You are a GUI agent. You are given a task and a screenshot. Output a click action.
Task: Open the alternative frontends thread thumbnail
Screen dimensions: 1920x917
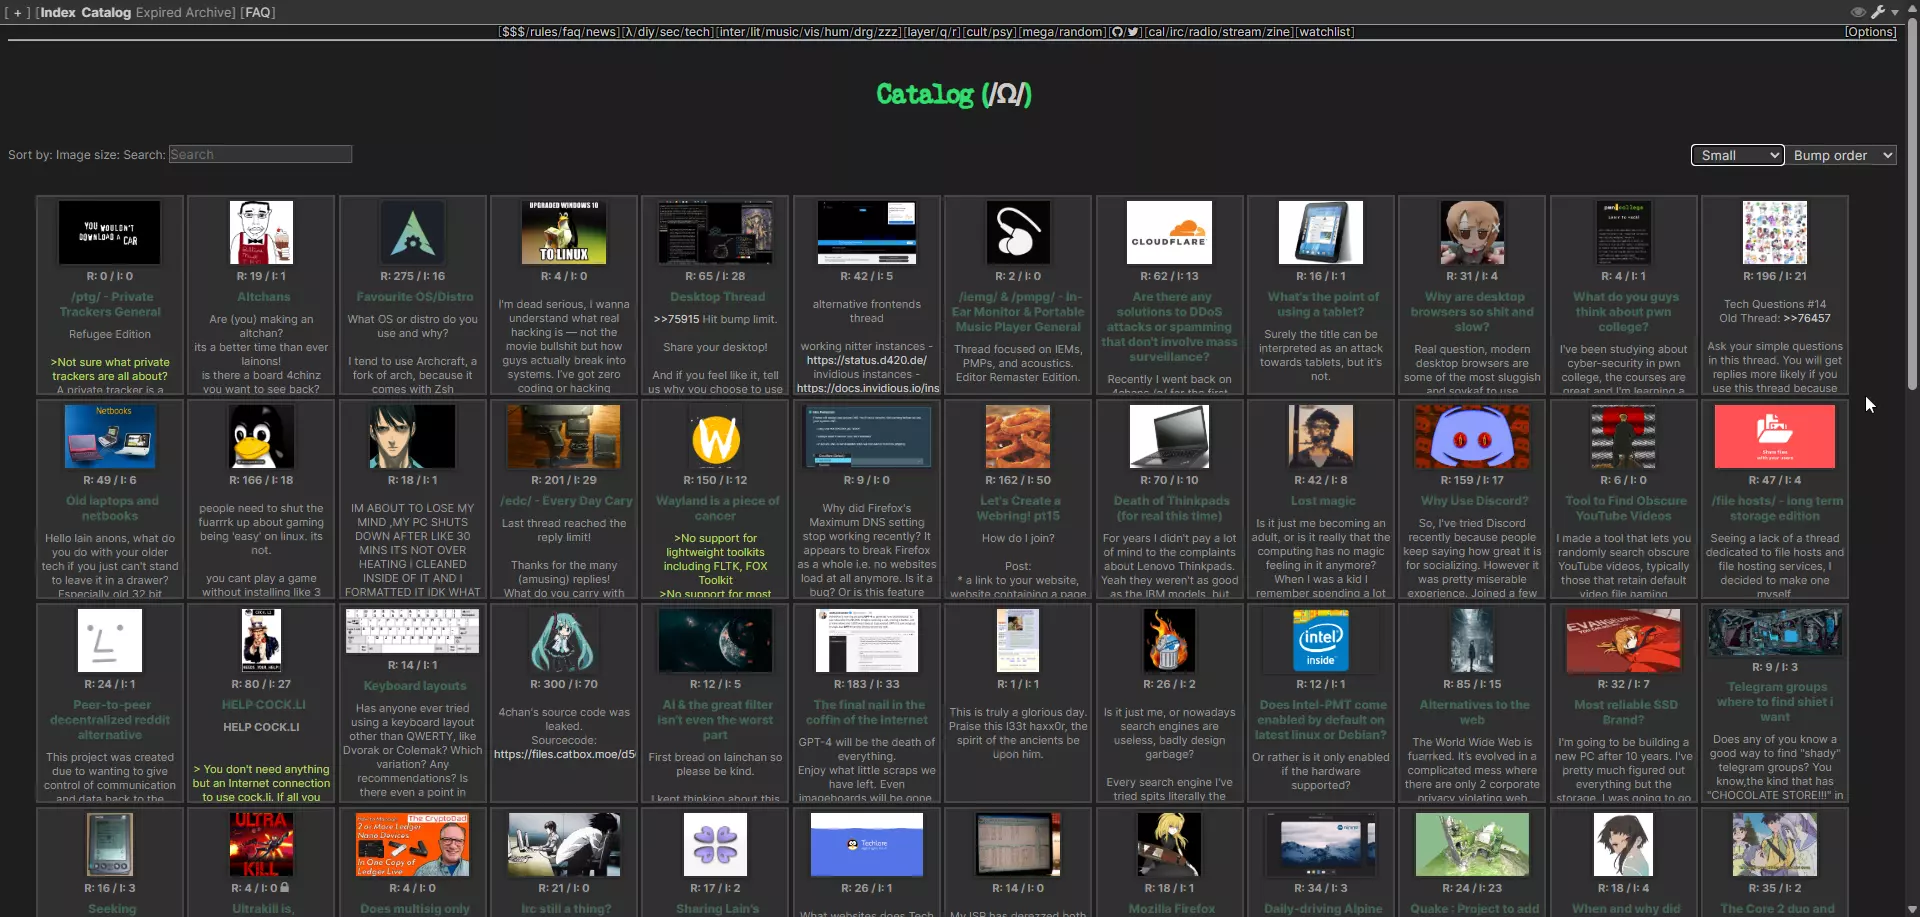pos(867,232)
